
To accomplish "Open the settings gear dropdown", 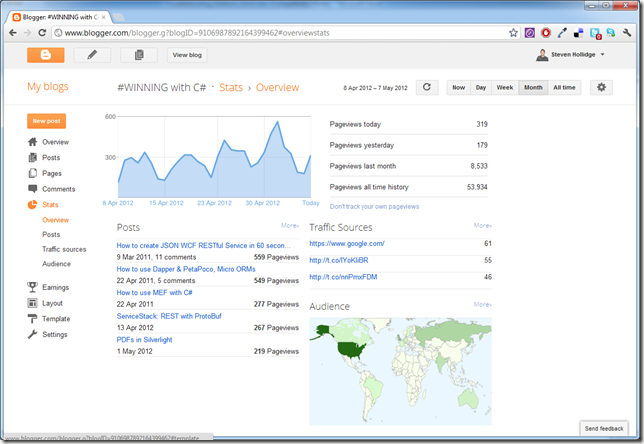I will click(601, 87).
